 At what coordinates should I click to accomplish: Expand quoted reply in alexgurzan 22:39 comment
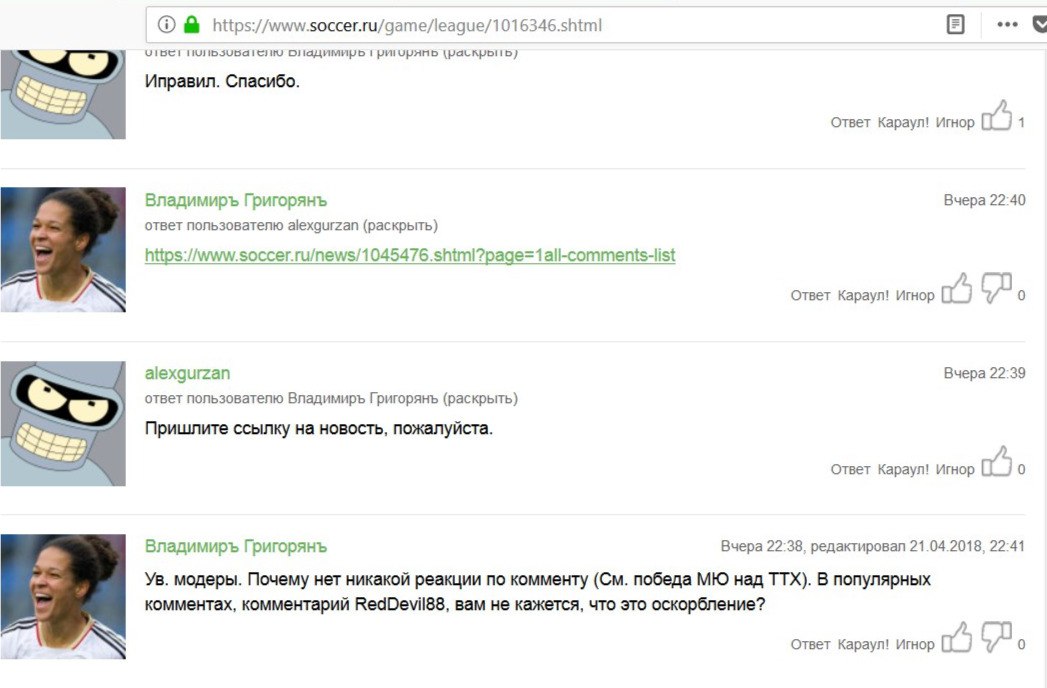pyautogui.click(x=480, y=399)
